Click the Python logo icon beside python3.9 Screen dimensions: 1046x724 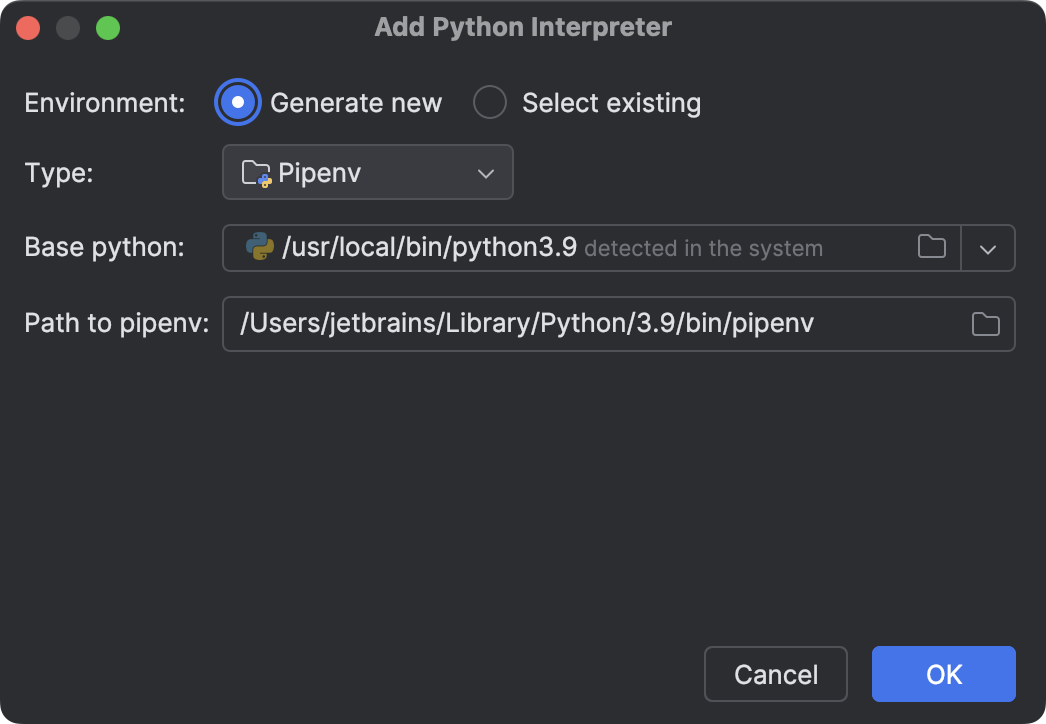pyautogui.click(x=260, y=247)
